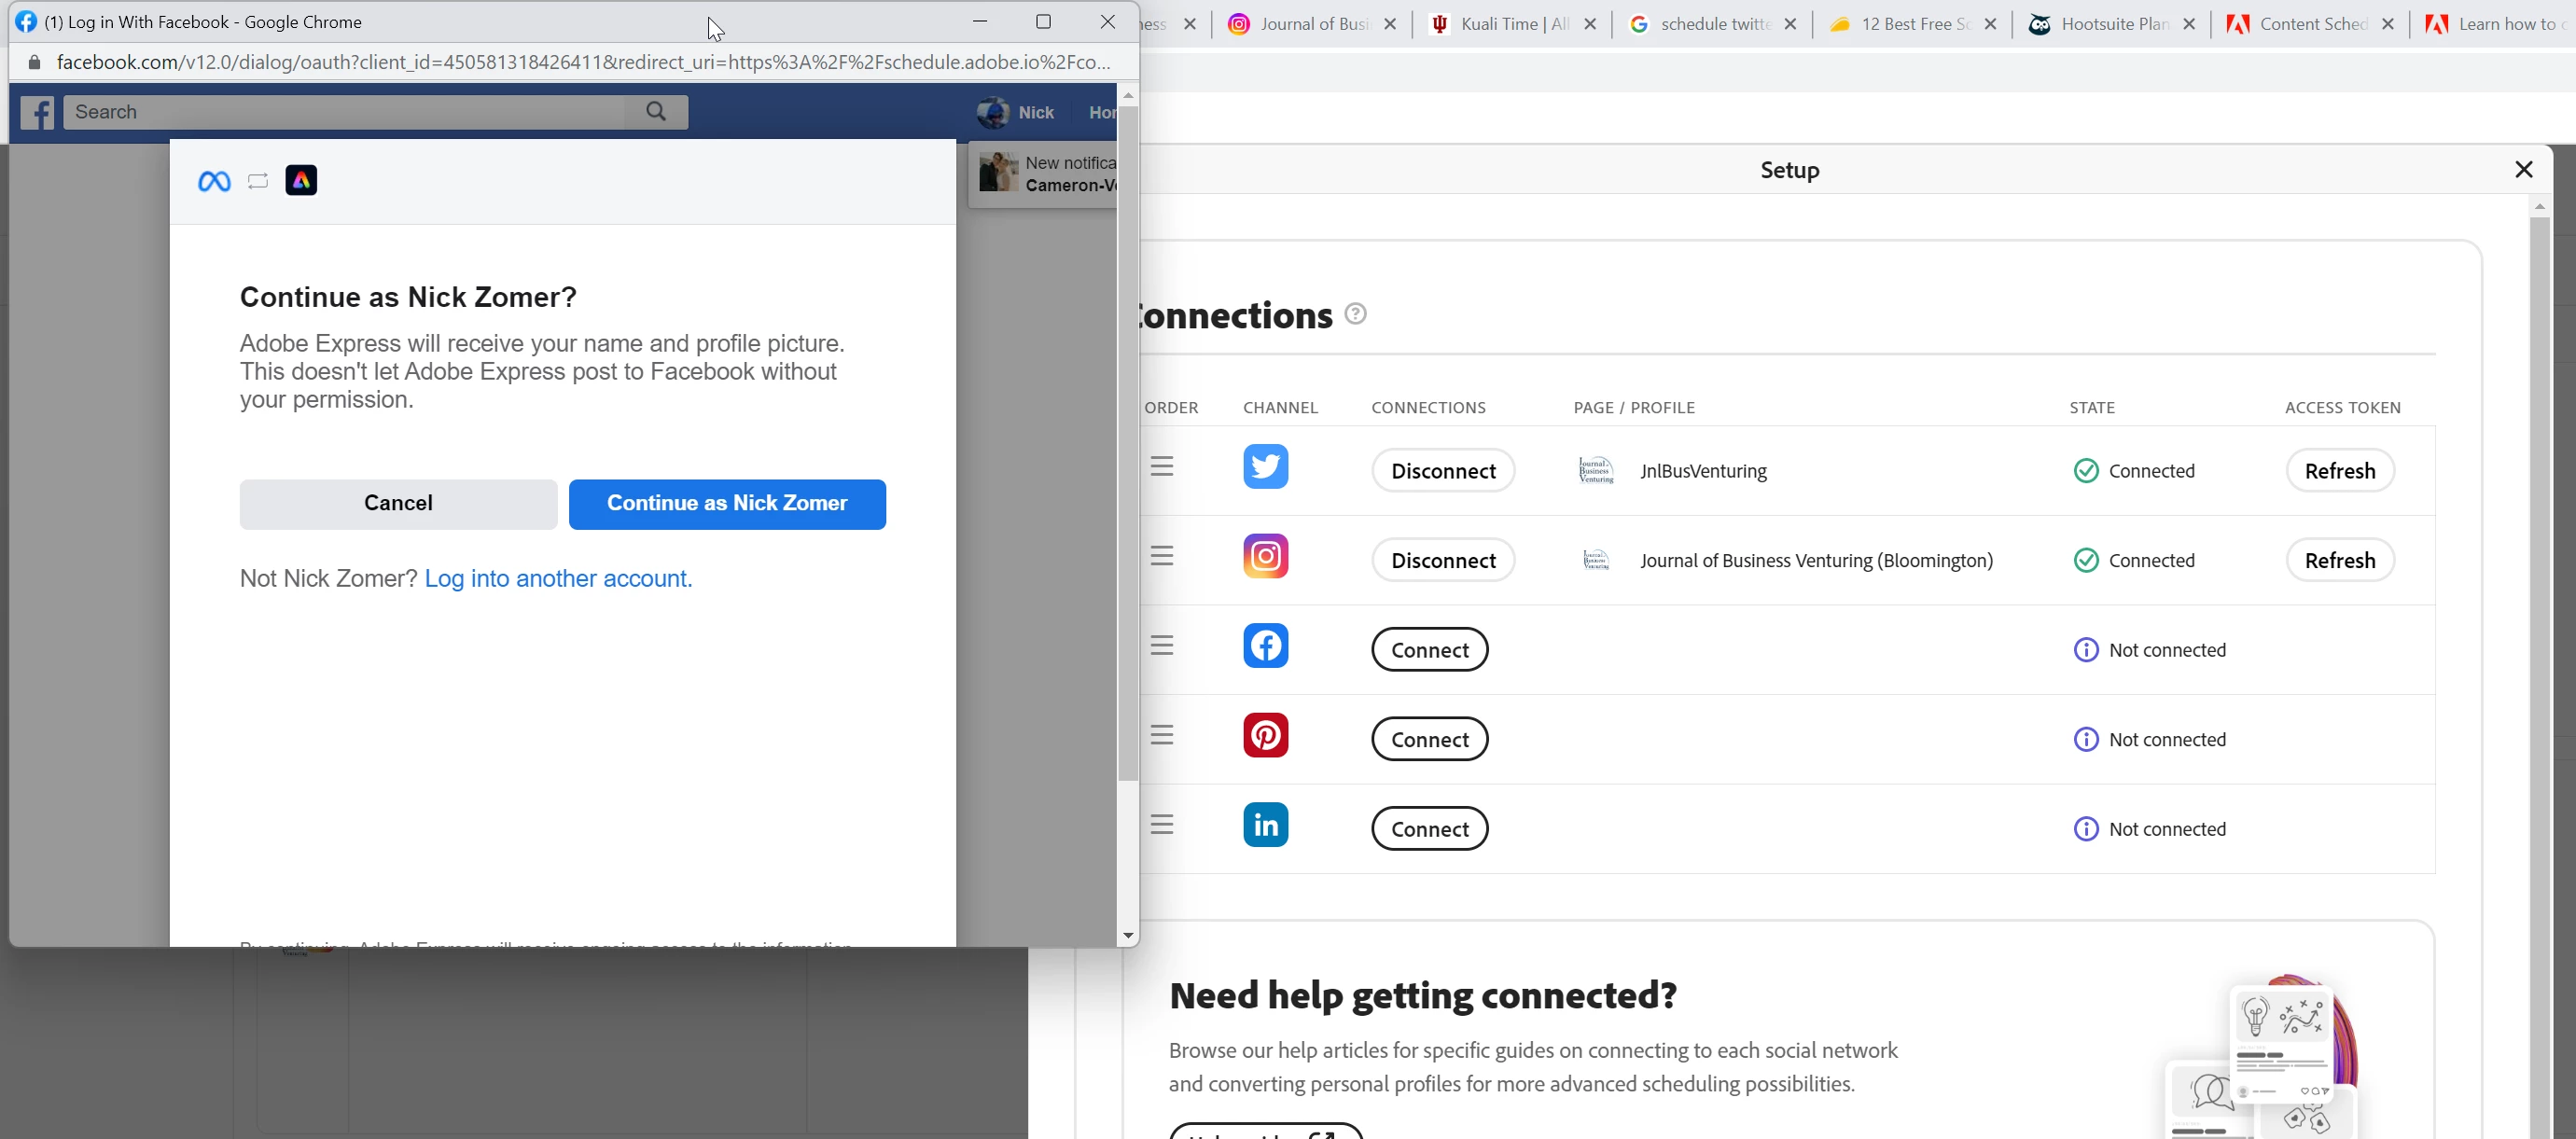Click the Facebook logo in the blue header
Viewport: 2576px width, 1139px height.
37,112
